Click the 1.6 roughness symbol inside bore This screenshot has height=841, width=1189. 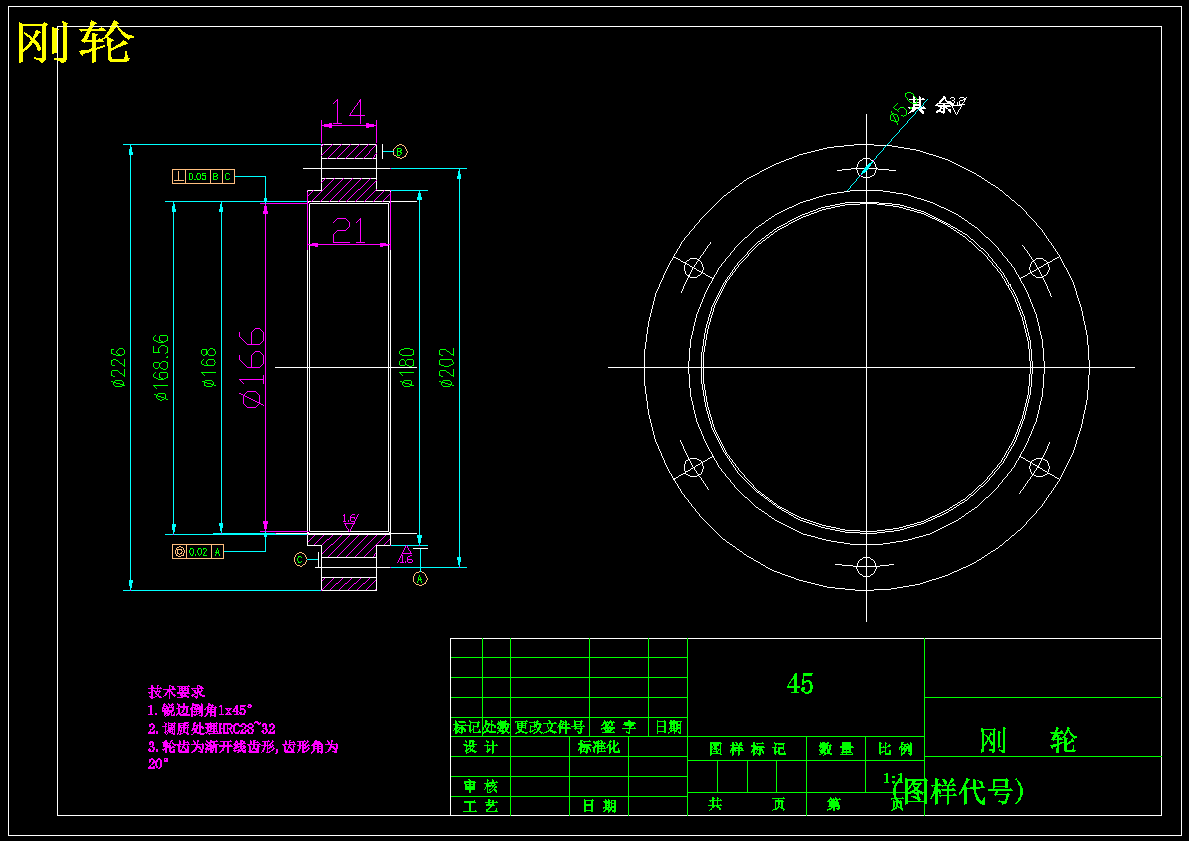(350, 522)
